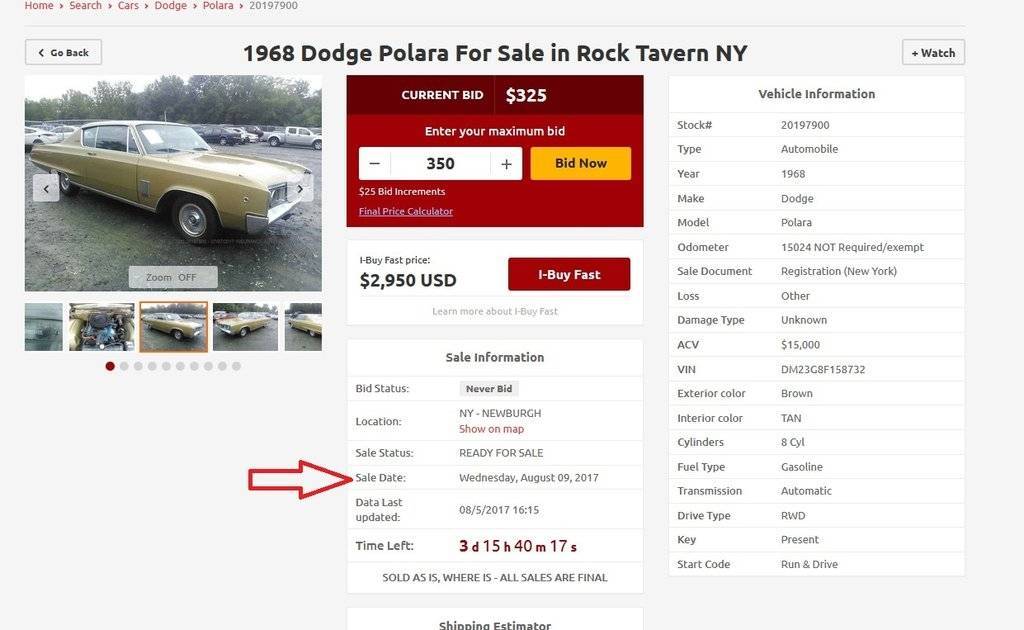Open the Final Price Calculator link
1024x630 pixels.
click(x=405, y=211)
